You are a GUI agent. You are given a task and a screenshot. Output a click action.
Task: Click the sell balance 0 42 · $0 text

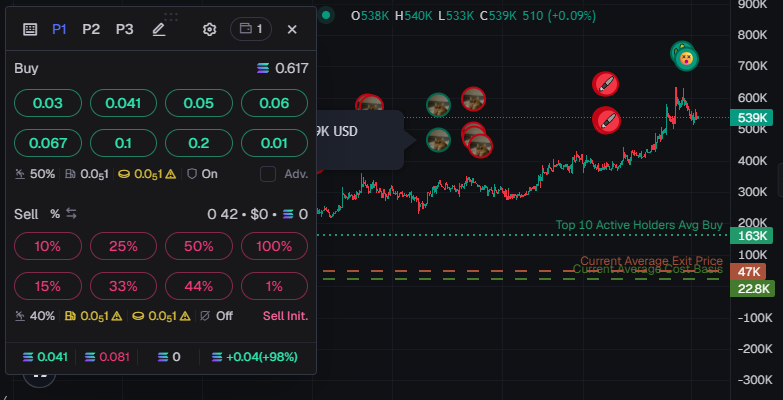click(x=258, y=214)
